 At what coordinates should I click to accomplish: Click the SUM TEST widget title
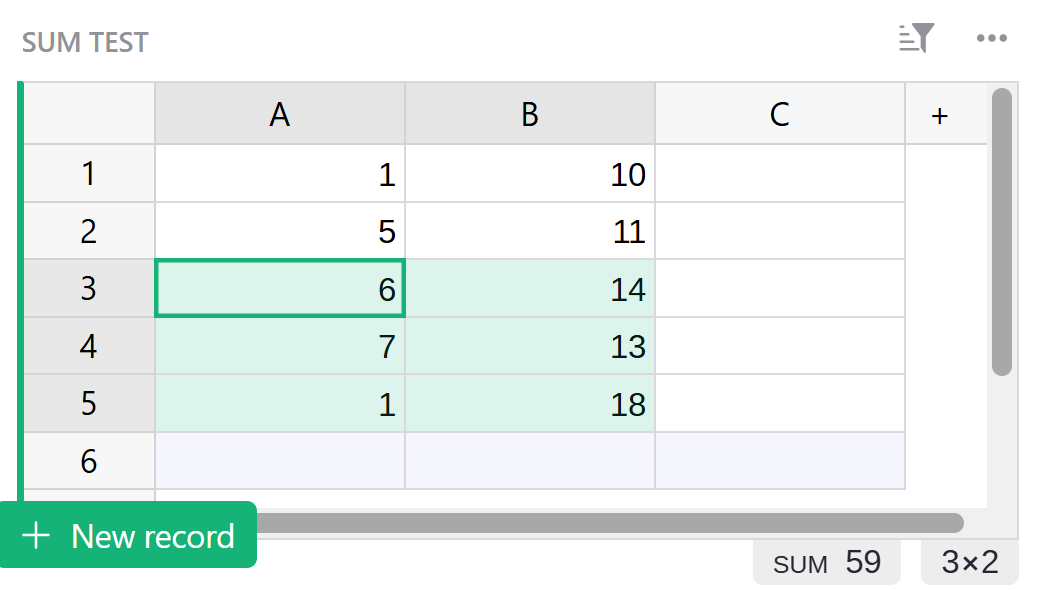click(85, 42)
